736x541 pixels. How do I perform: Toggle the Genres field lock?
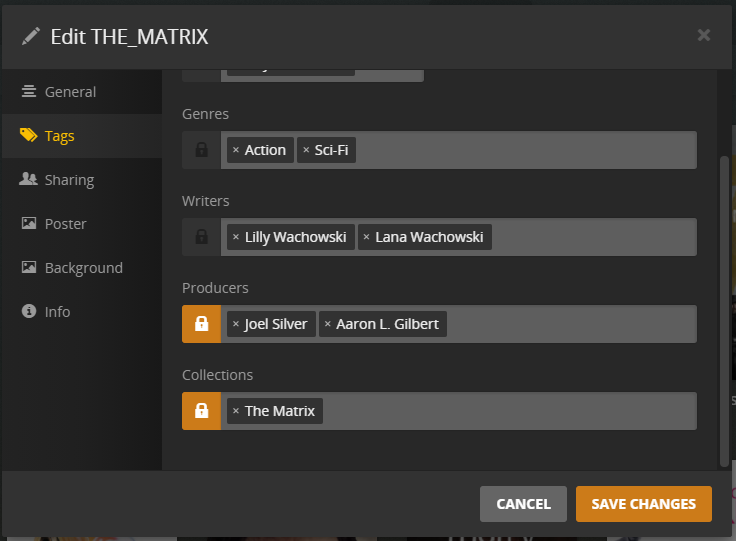[201, 150]
